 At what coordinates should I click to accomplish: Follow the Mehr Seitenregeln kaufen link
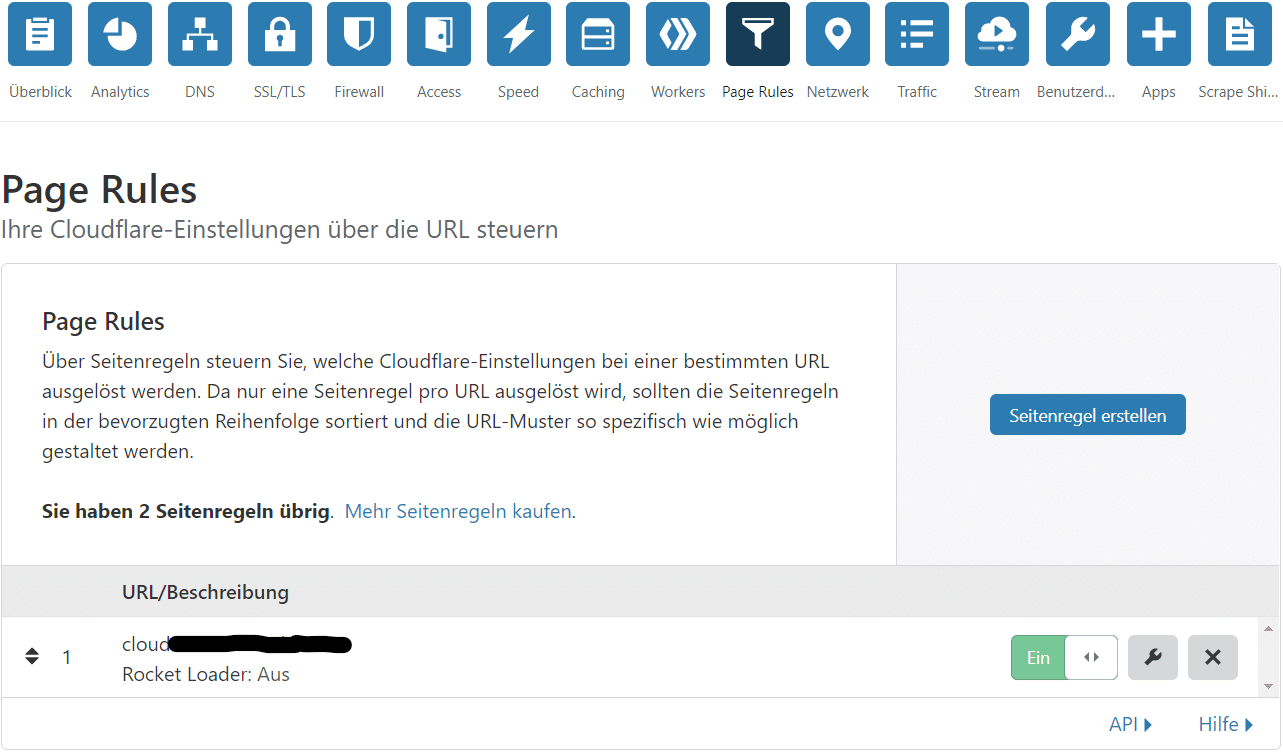click(458, 511)
